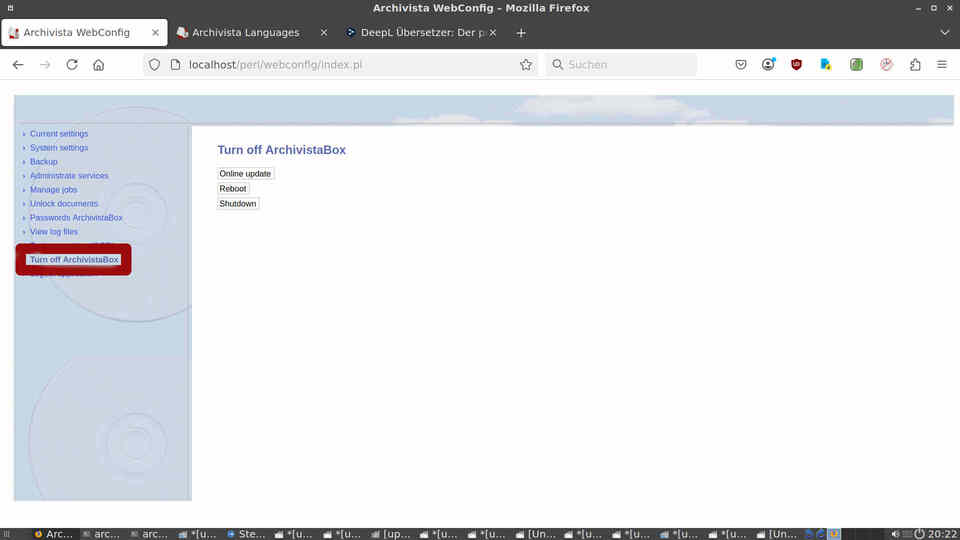The image size is (960, 540).
Task: Switch to the DeepL Übersetzer tab
Action: [422, 33]
